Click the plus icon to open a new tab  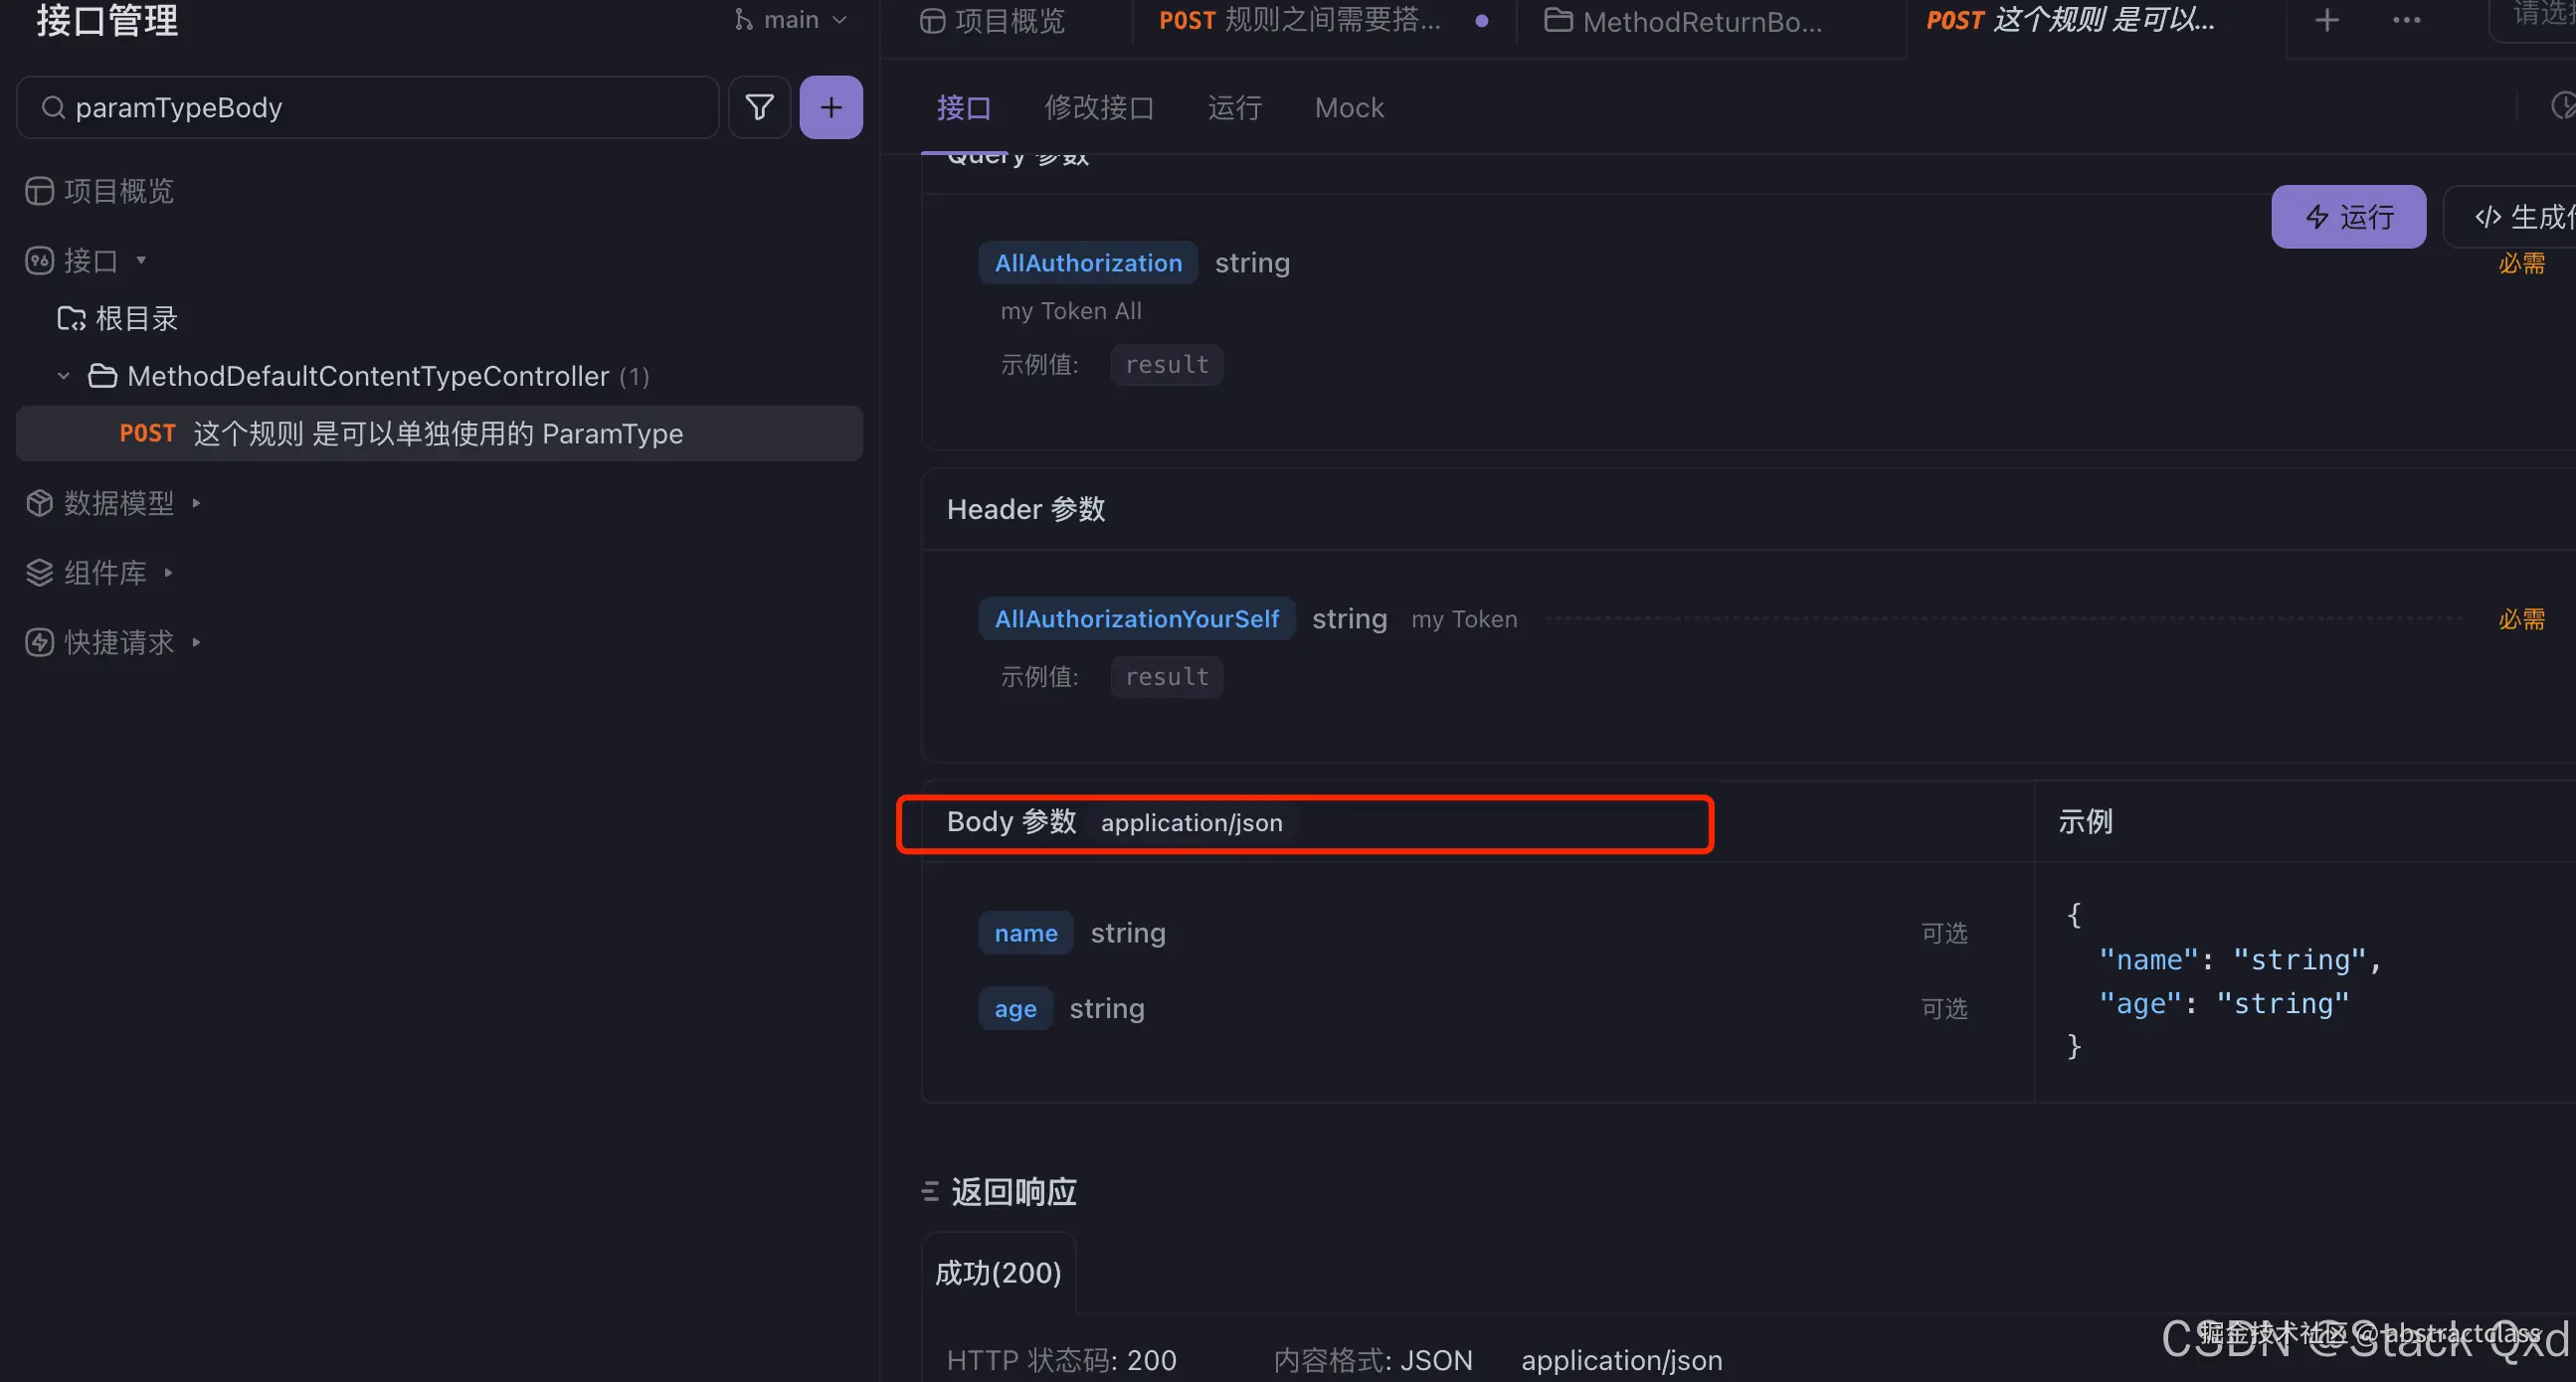coord(2327,20)
